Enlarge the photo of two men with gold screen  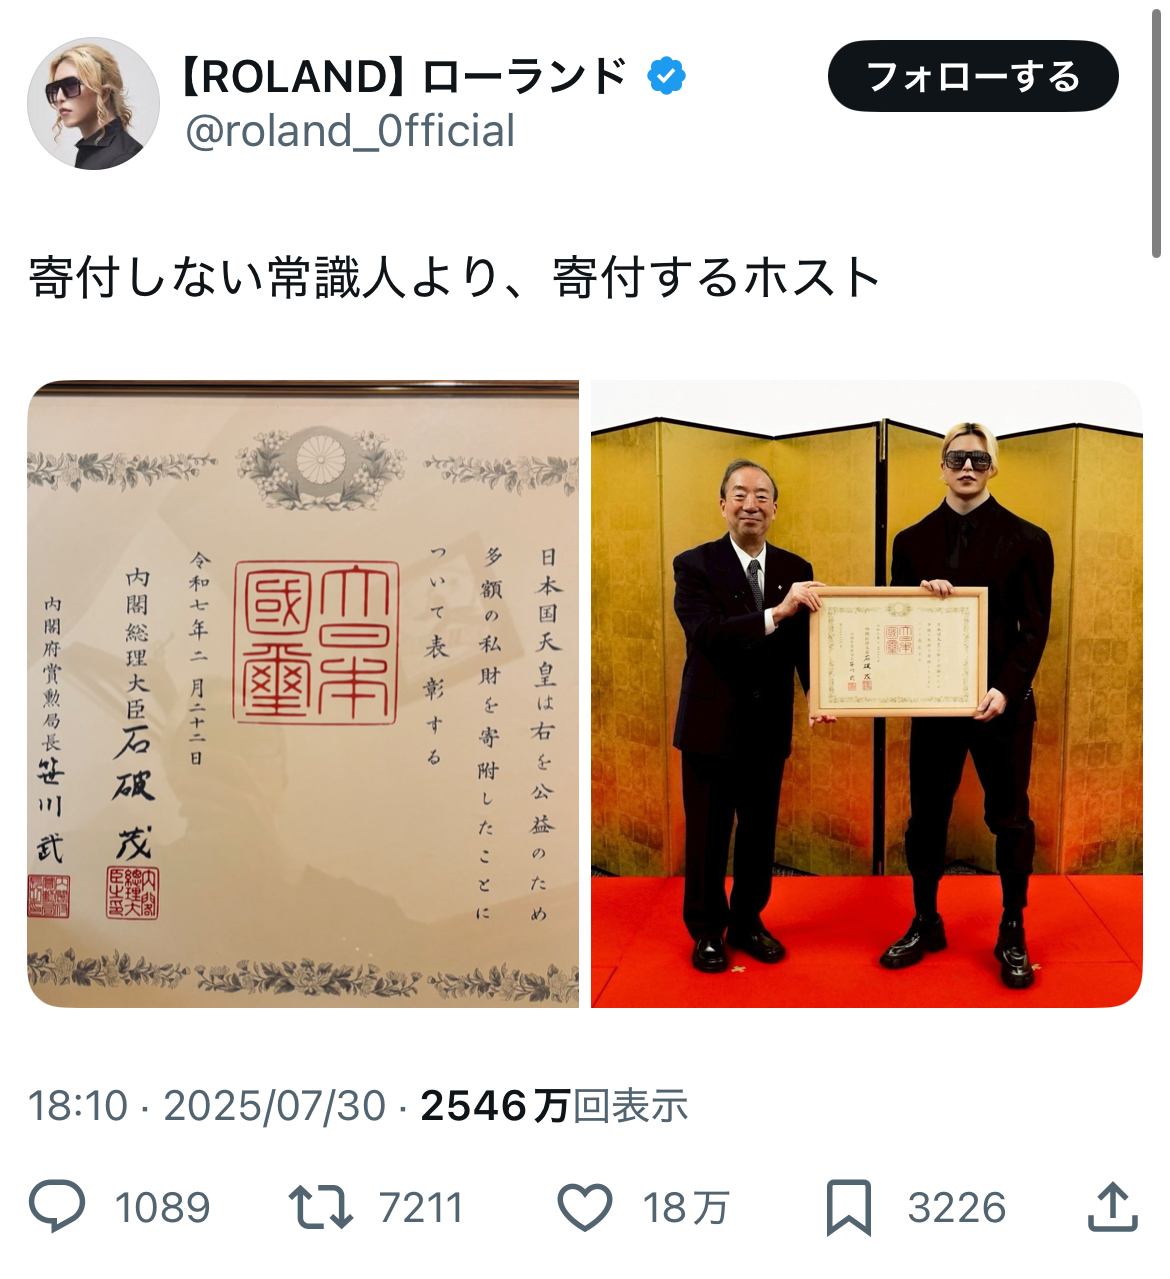[866, 694]
